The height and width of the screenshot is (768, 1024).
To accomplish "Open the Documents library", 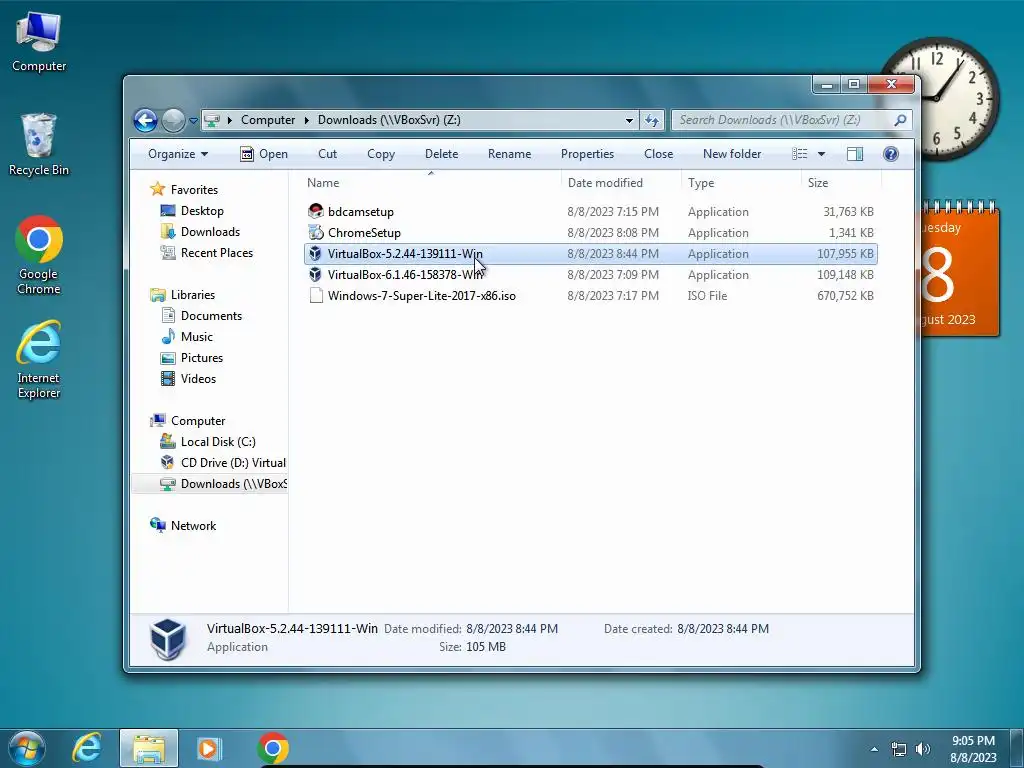I will tap(211, 315).
